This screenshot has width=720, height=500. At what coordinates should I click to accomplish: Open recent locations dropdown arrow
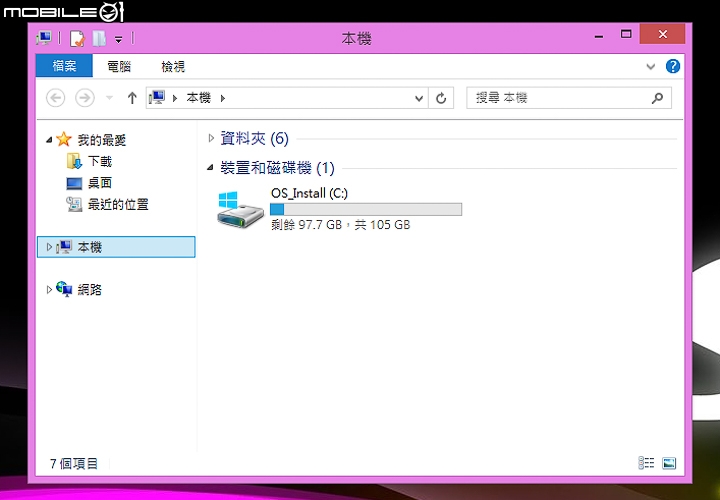click(109, 98)
